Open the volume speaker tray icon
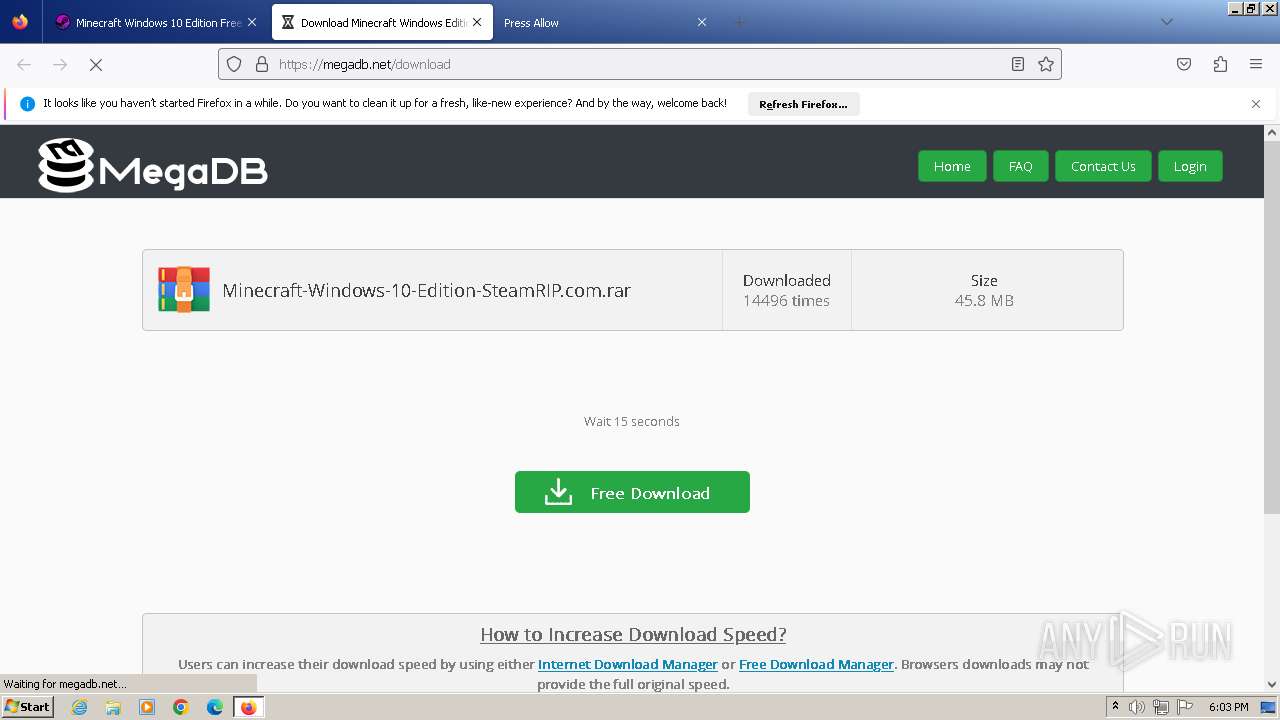The image size is (1280, 720). tap(1137, 707)
